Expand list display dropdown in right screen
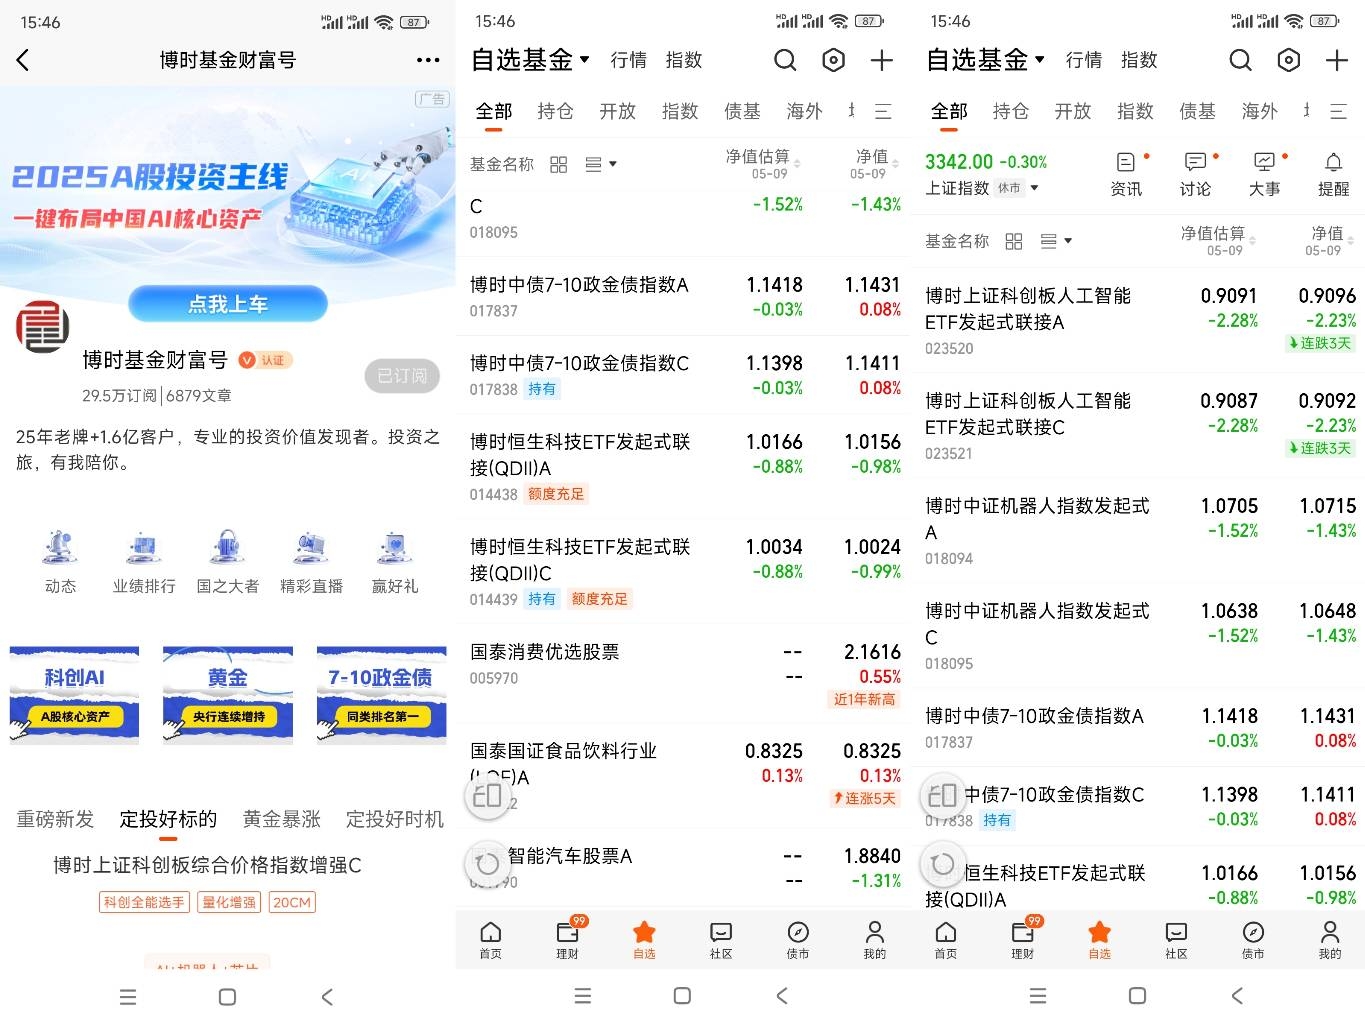Image resolution: width=1365 pixels, height=1024 pixels. pos(1055,241)
